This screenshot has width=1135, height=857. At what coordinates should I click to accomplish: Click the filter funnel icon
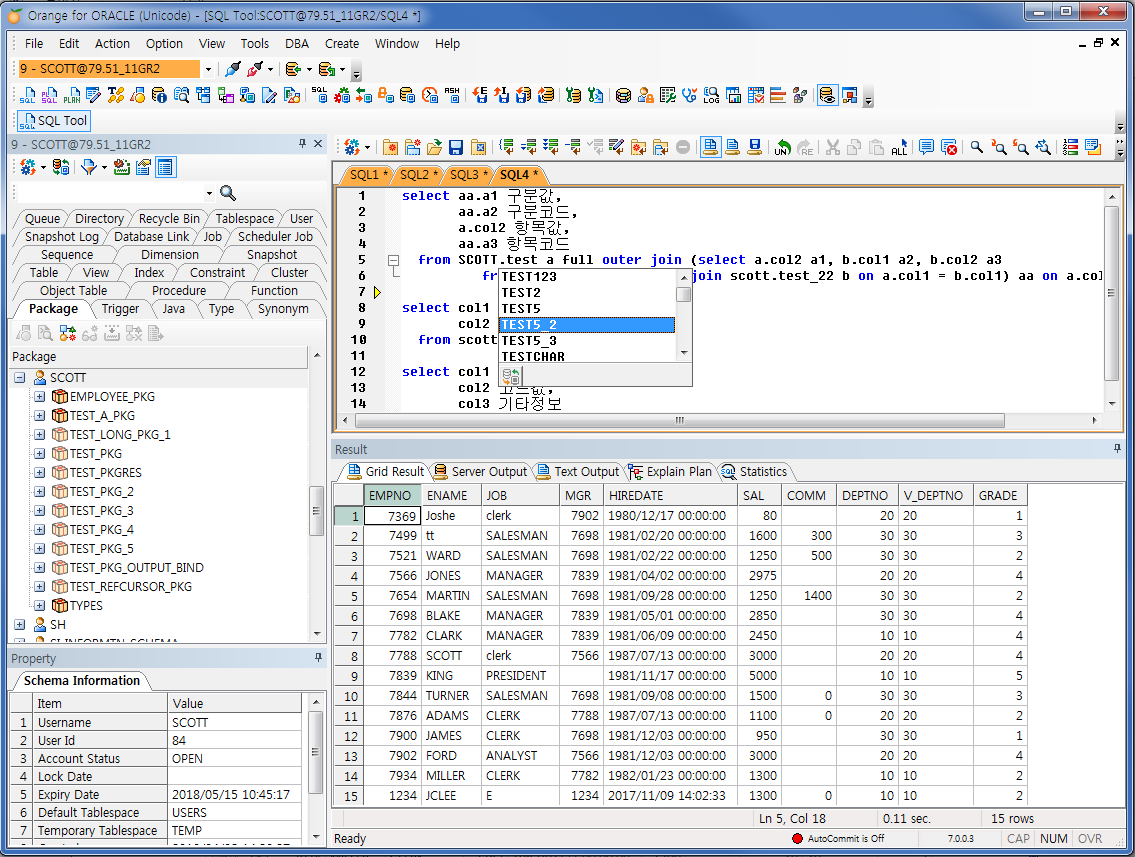88,167
